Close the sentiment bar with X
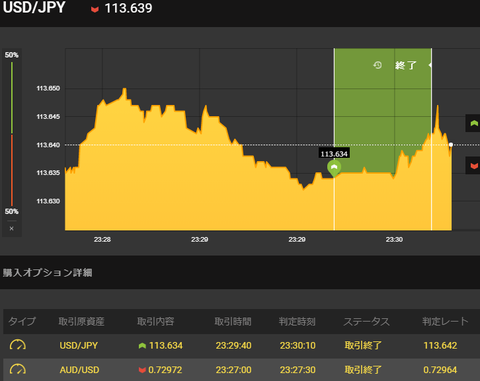 [12, 228]
